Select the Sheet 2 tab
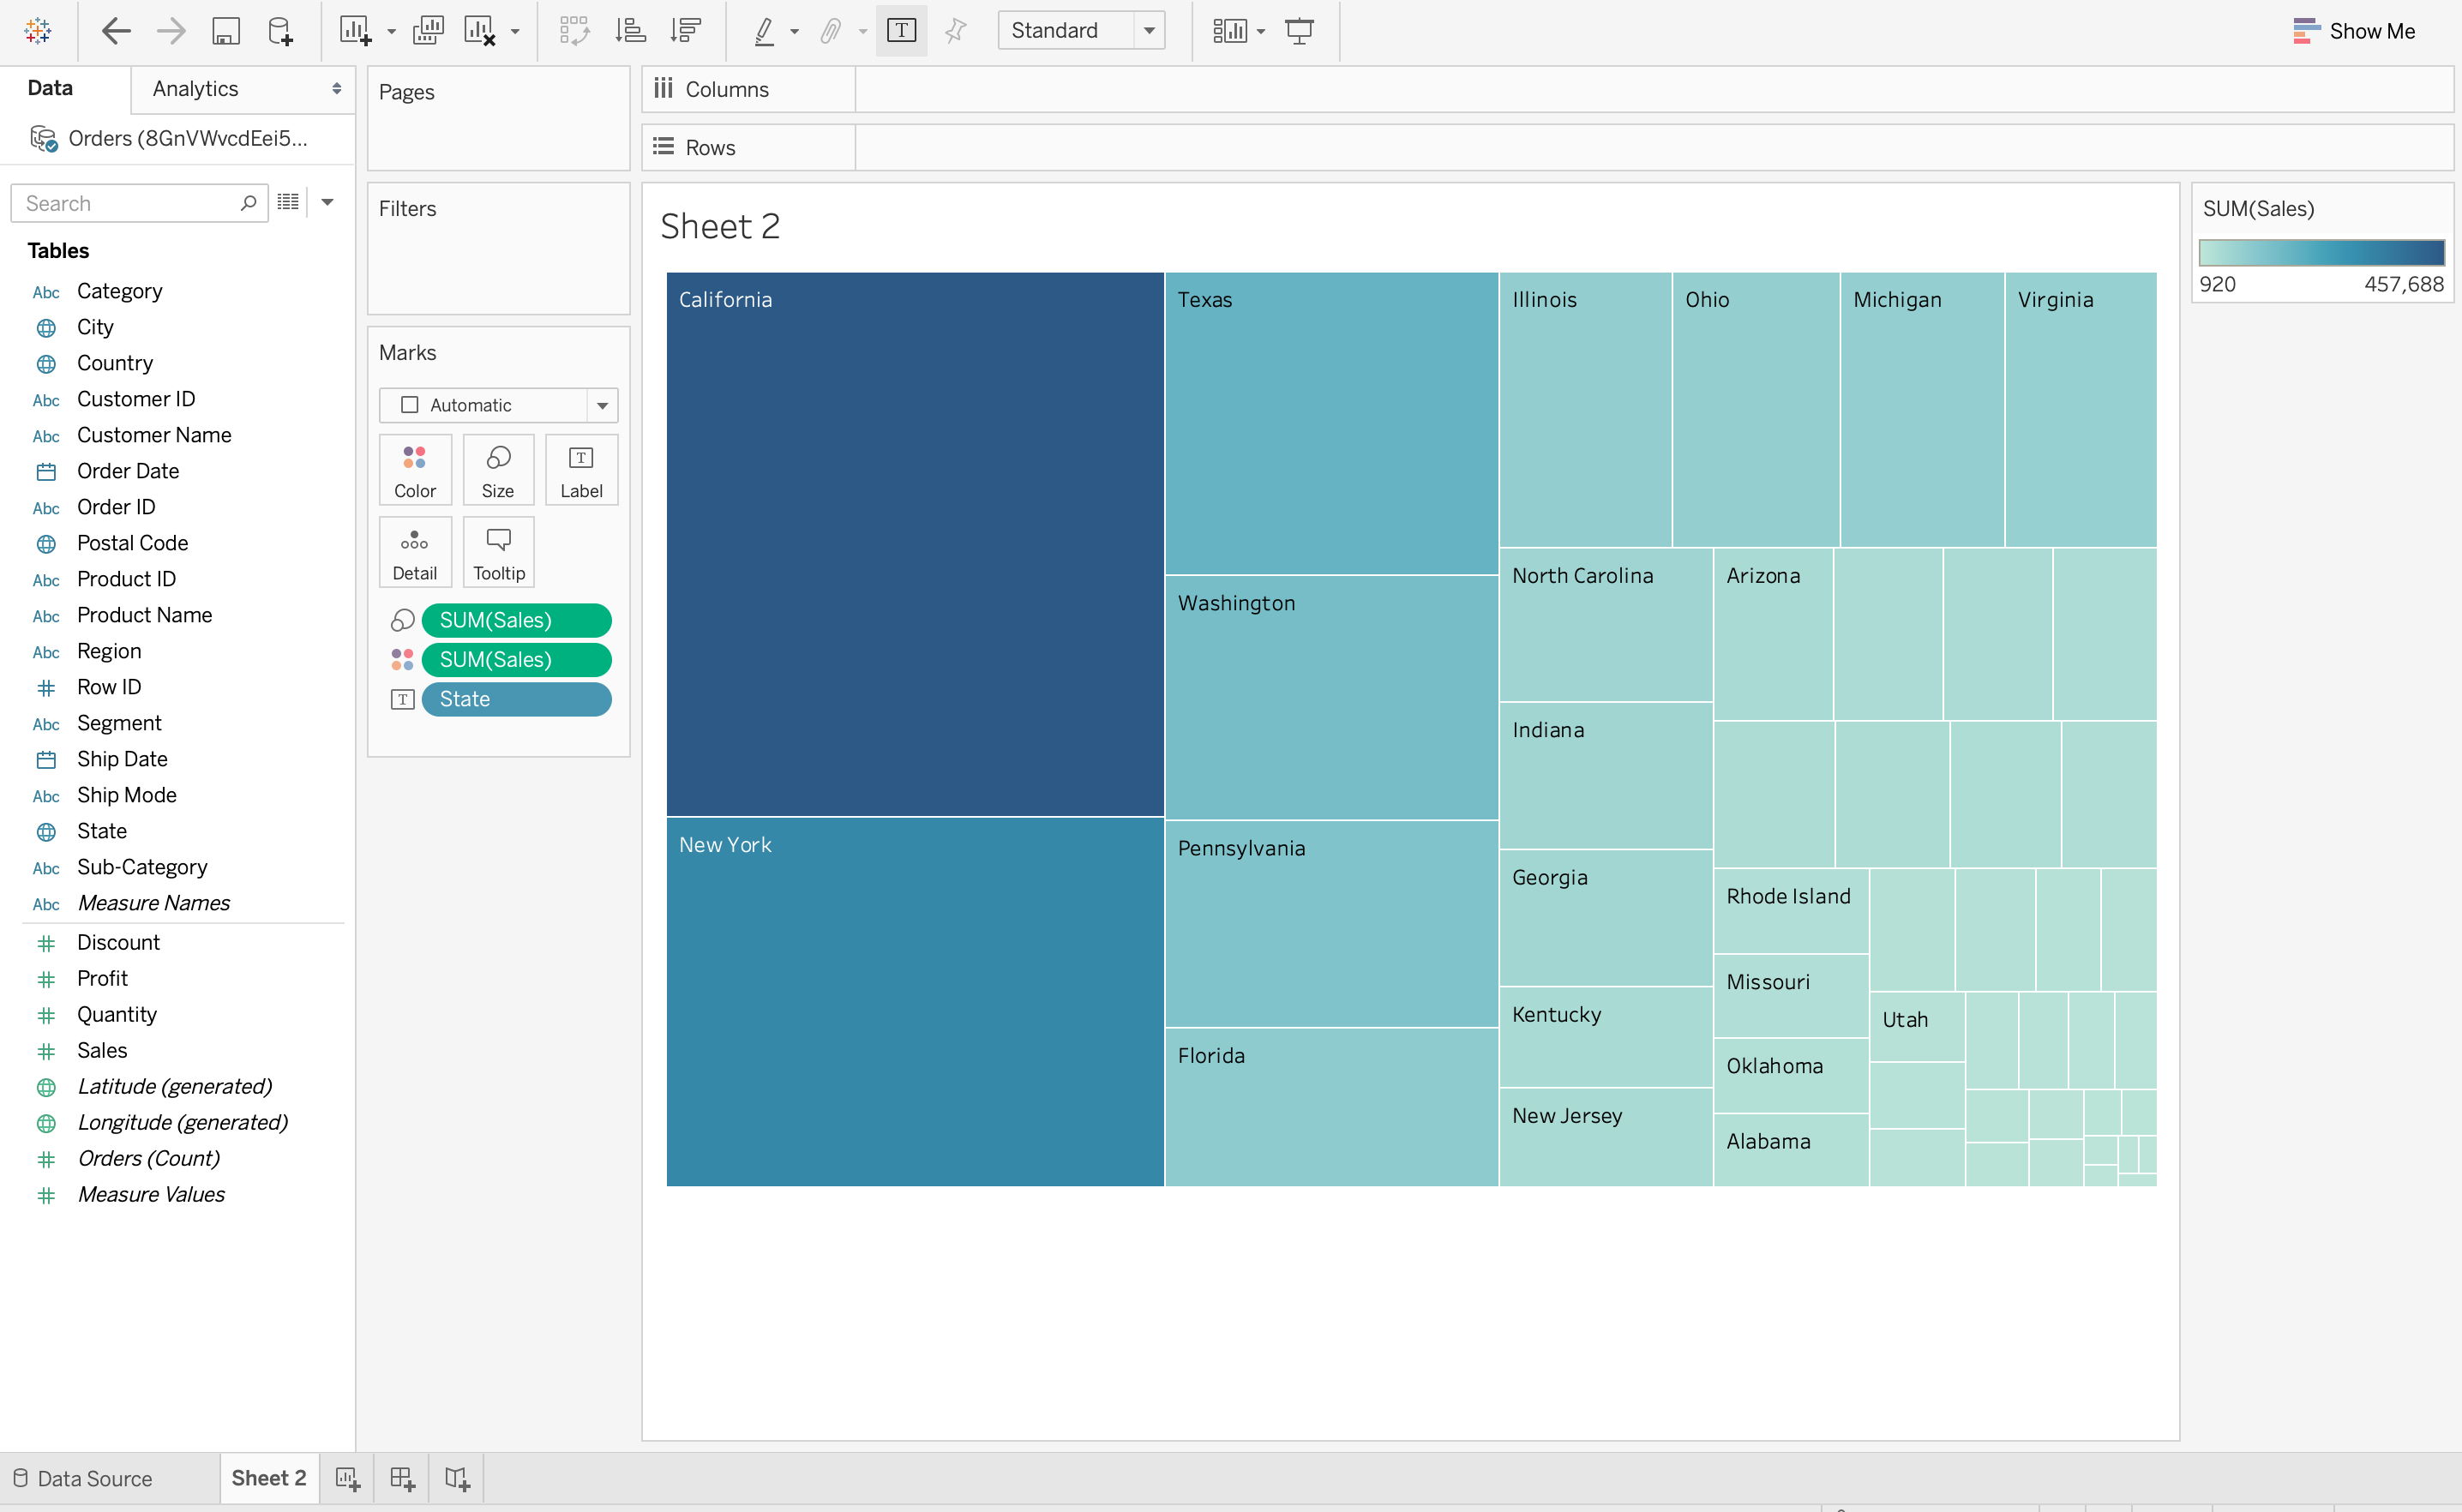2462x1512 pixels. pos(268,1478)
